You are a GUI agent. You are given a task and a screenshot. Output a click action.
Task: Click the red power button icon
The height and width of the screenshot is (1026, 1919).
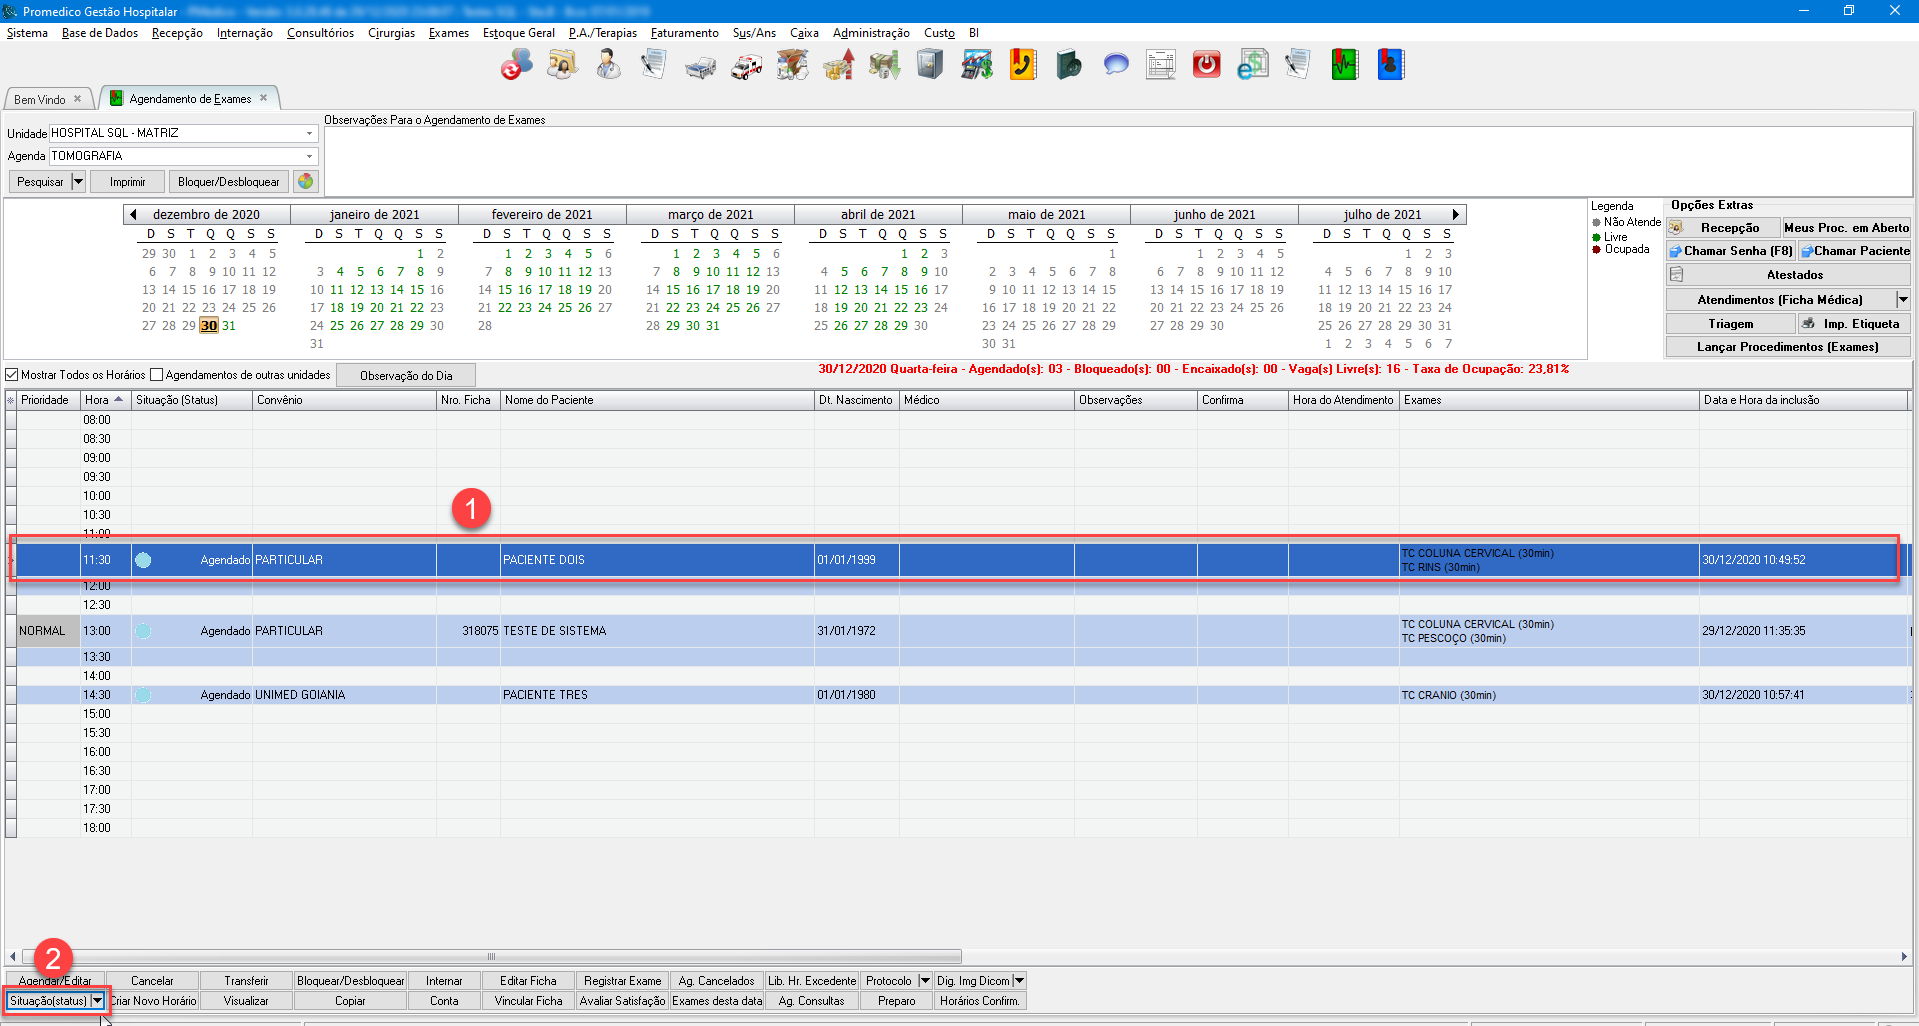click(x=1206, y=66)
